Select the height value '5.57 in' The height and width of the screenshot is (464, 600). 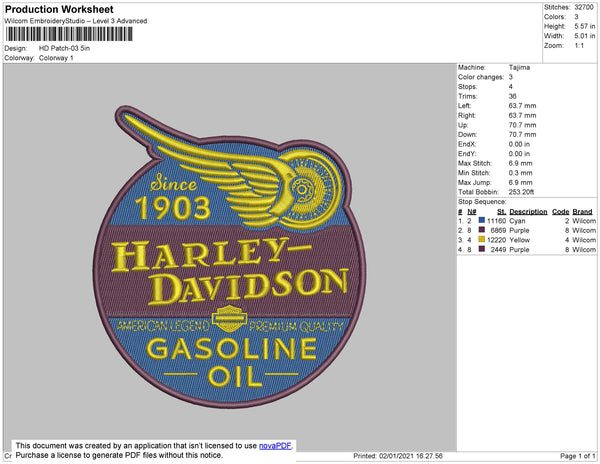(x=585, y=26)
